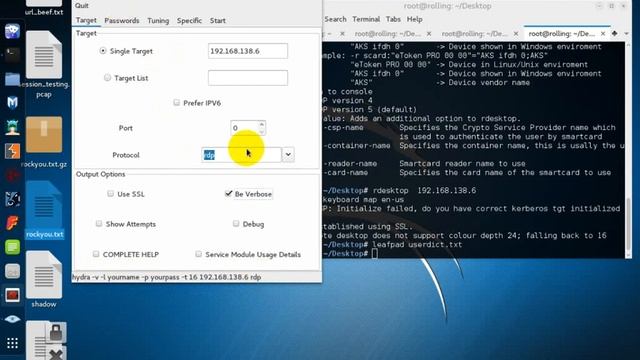Viewport: 640px width, 360px height.
Task: Open the Help menu in the terminal window
Action: coord(414,19)
